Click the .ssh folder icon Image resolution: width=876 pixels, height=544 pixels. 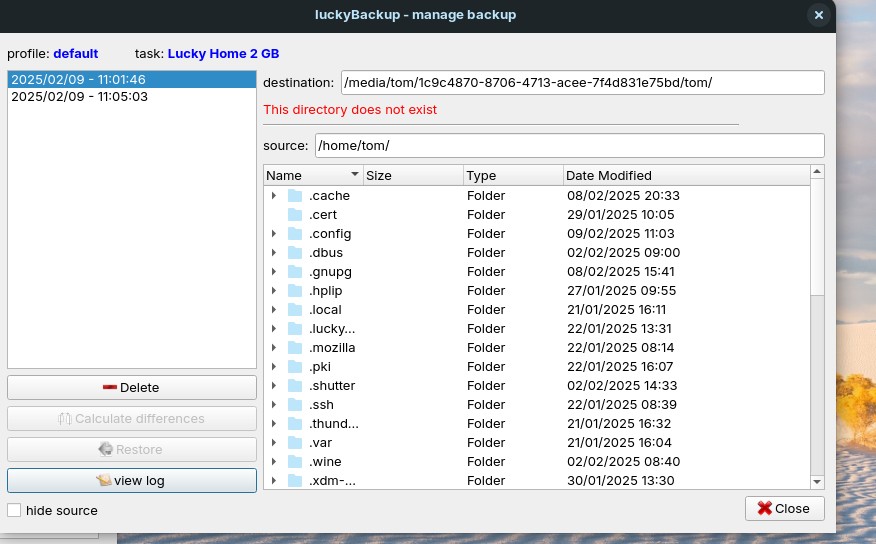point(295,404)
